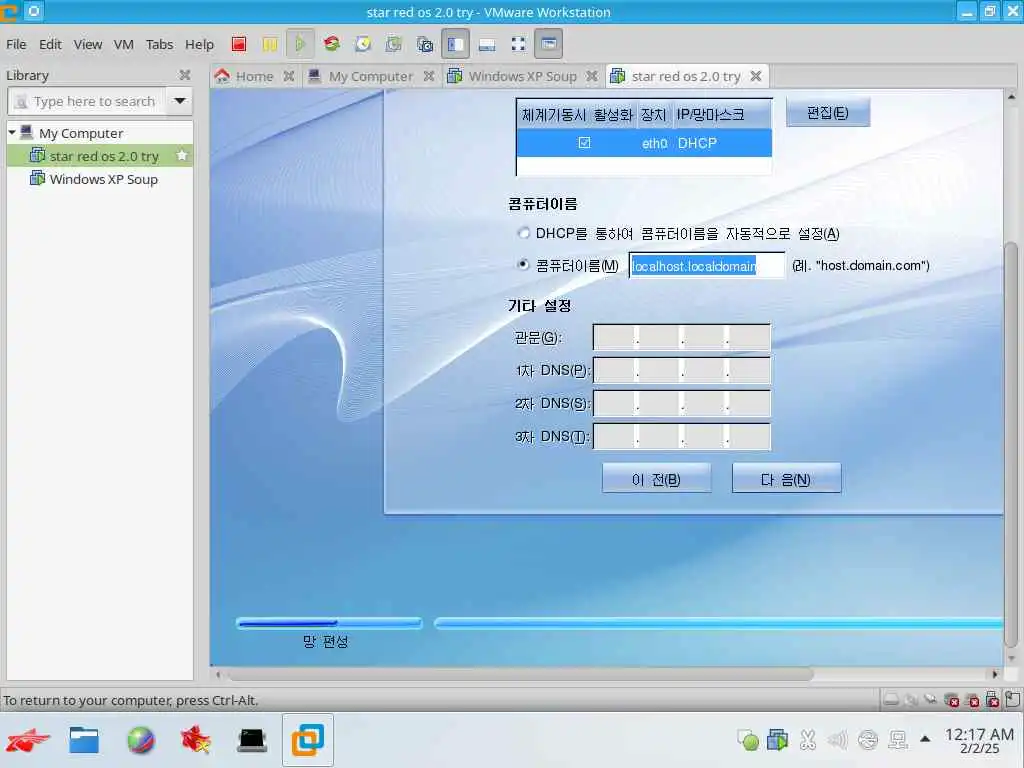Click the full screen mode icon
1024x768 pixels.
pos(519,44)
